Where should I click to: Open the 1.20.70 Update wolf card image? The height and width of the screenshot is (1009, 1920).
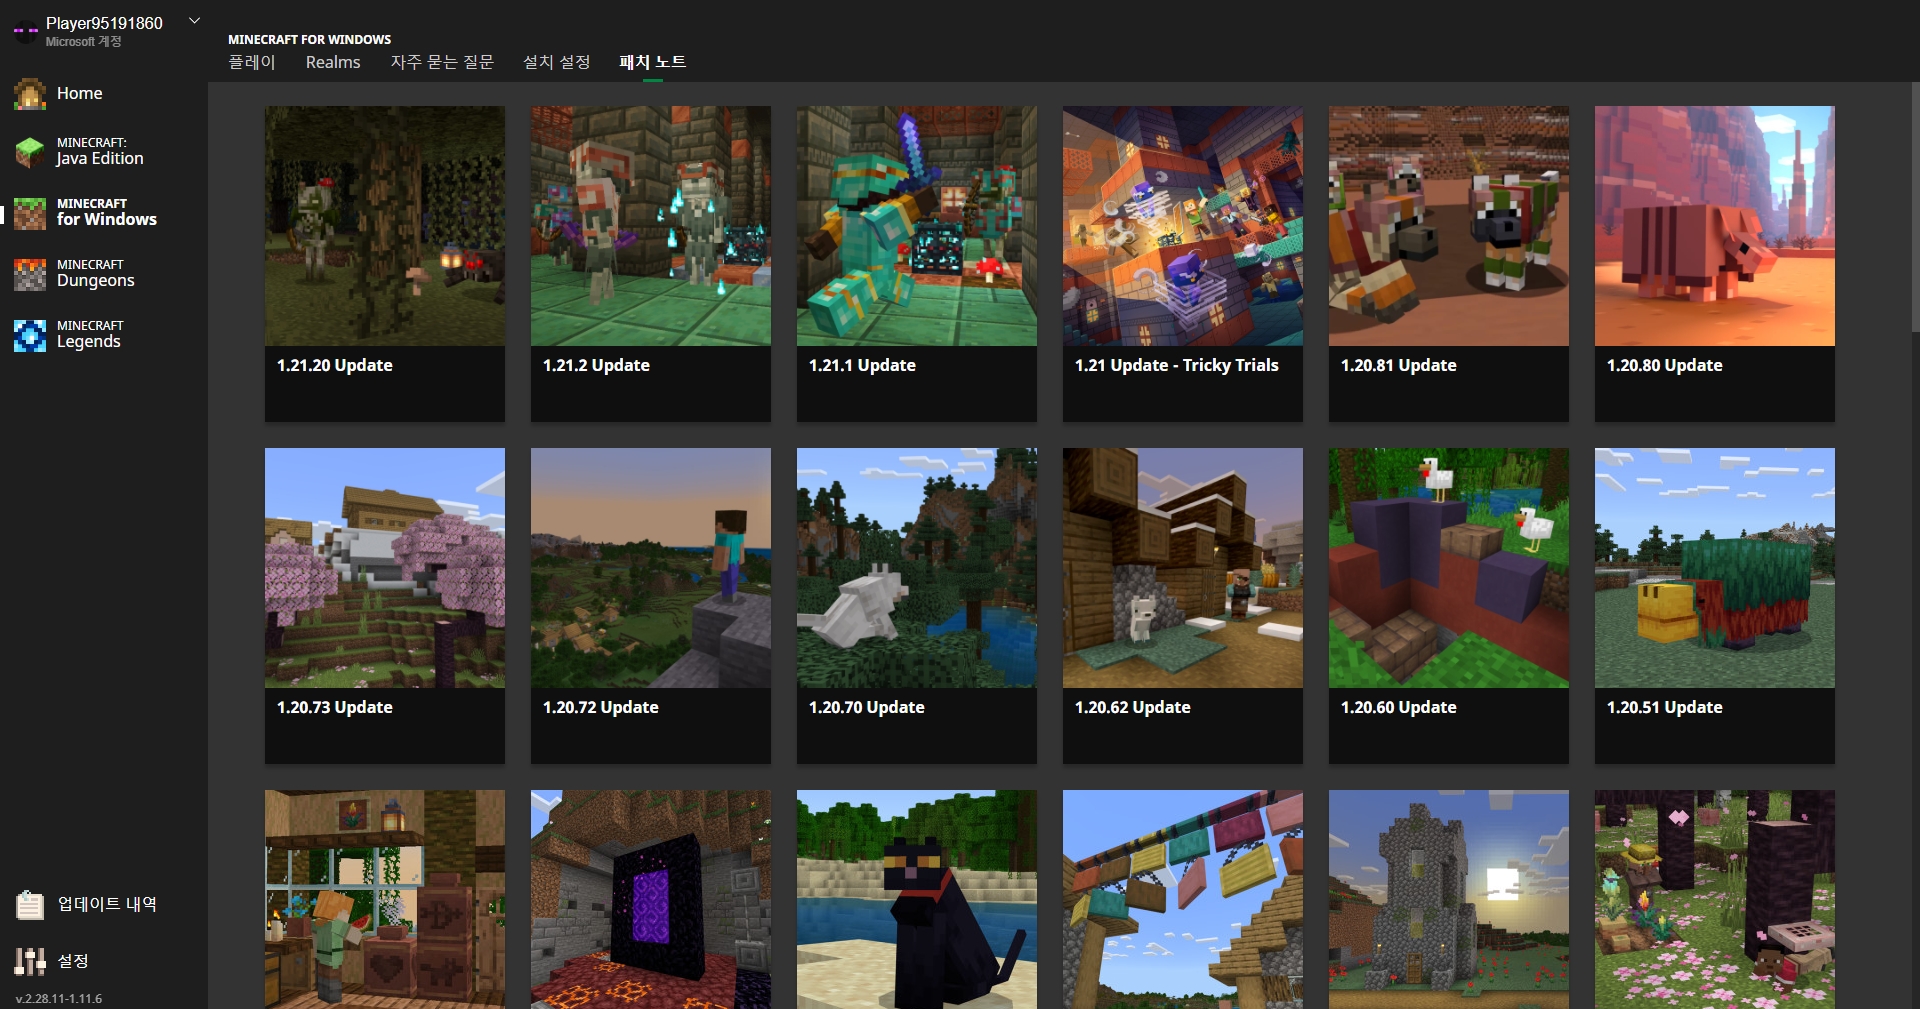(917, 568)
